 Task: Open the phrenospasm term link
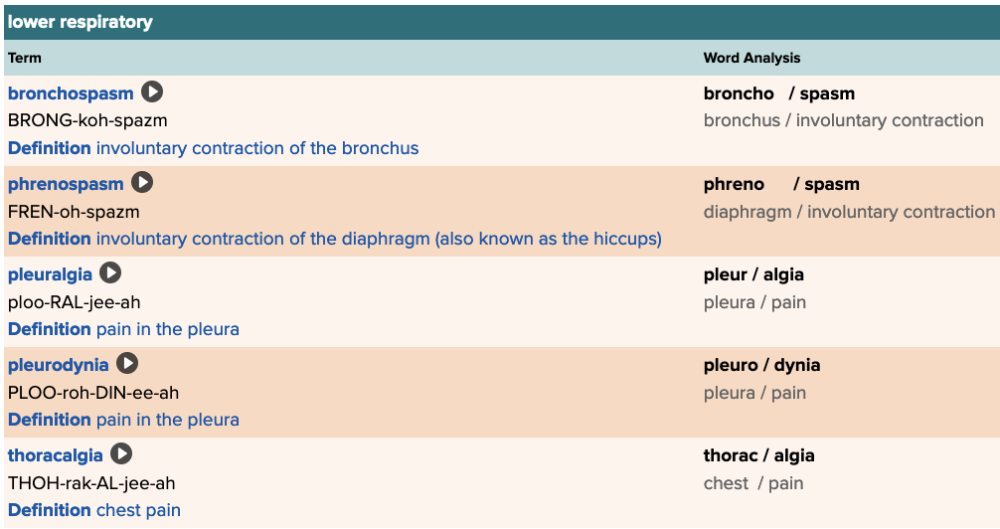click(66, 184)
